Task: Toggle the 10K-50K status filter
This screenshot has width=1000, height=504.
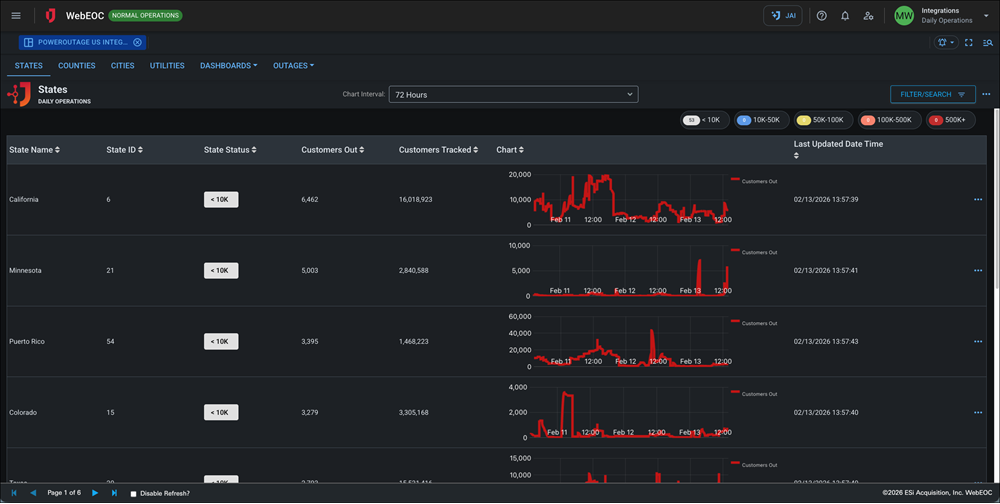Action: (761, 120)
